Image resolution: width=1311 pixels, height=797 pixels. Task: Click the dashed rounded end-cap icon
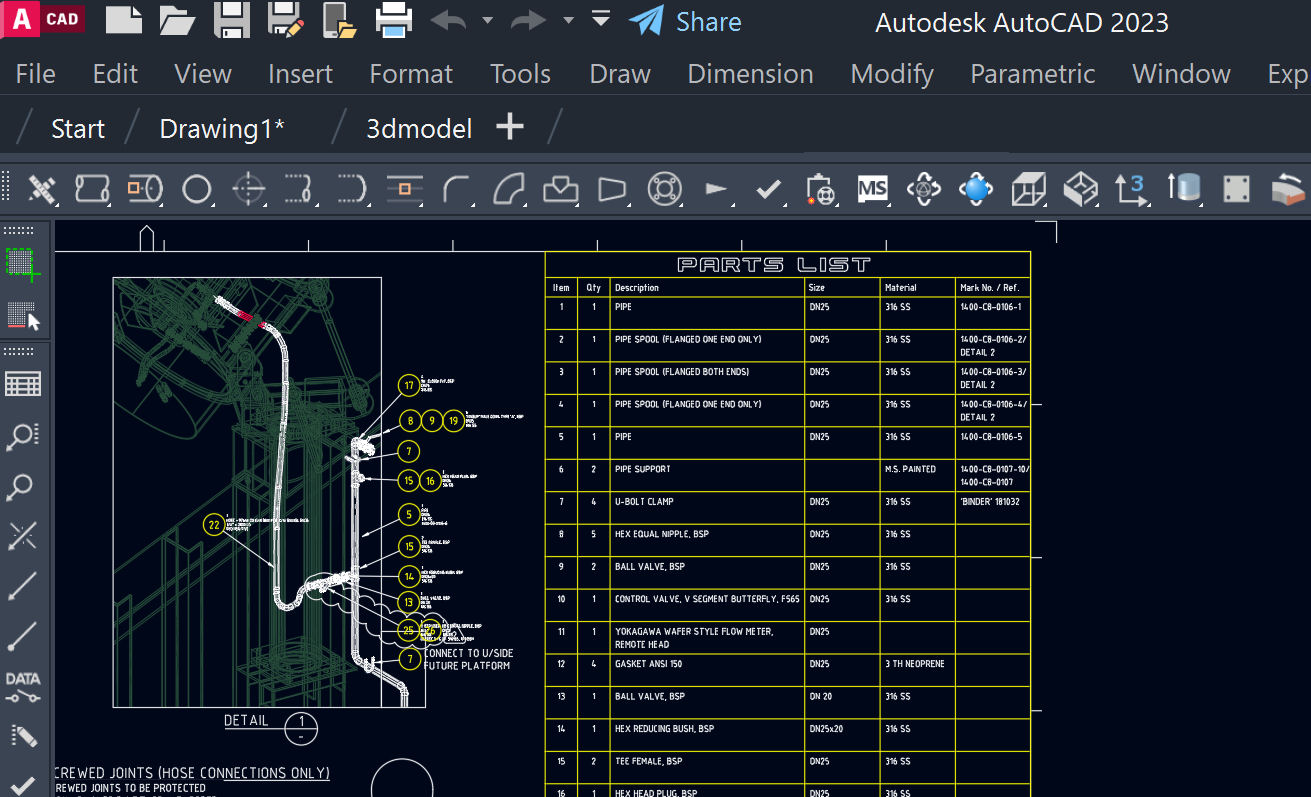pyautogui.click(x=352, y=188)
